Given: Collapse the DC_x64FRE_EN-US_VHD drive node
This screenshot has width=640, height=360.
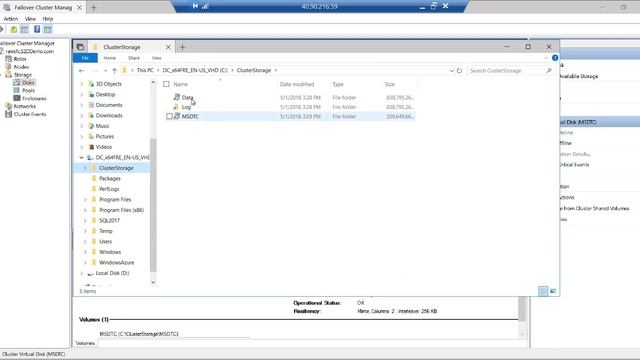Looking at the screenshot, I should click(81, 158).
